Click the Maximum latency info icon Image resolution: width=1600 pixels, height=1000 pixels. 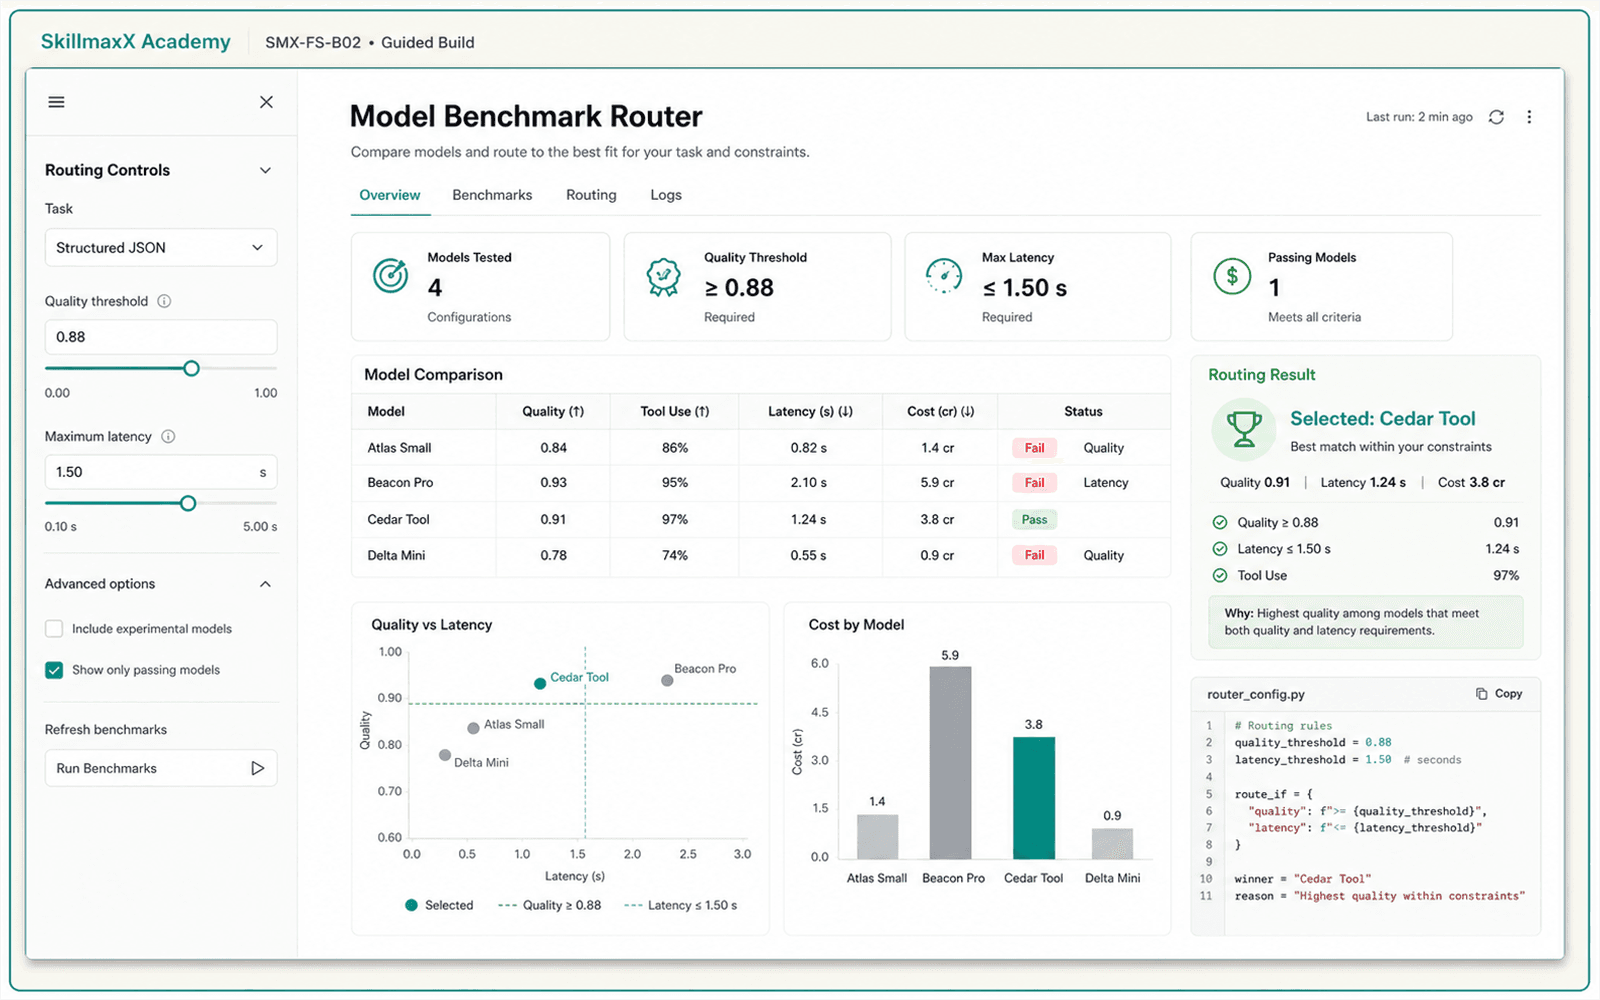click(168, 436)
